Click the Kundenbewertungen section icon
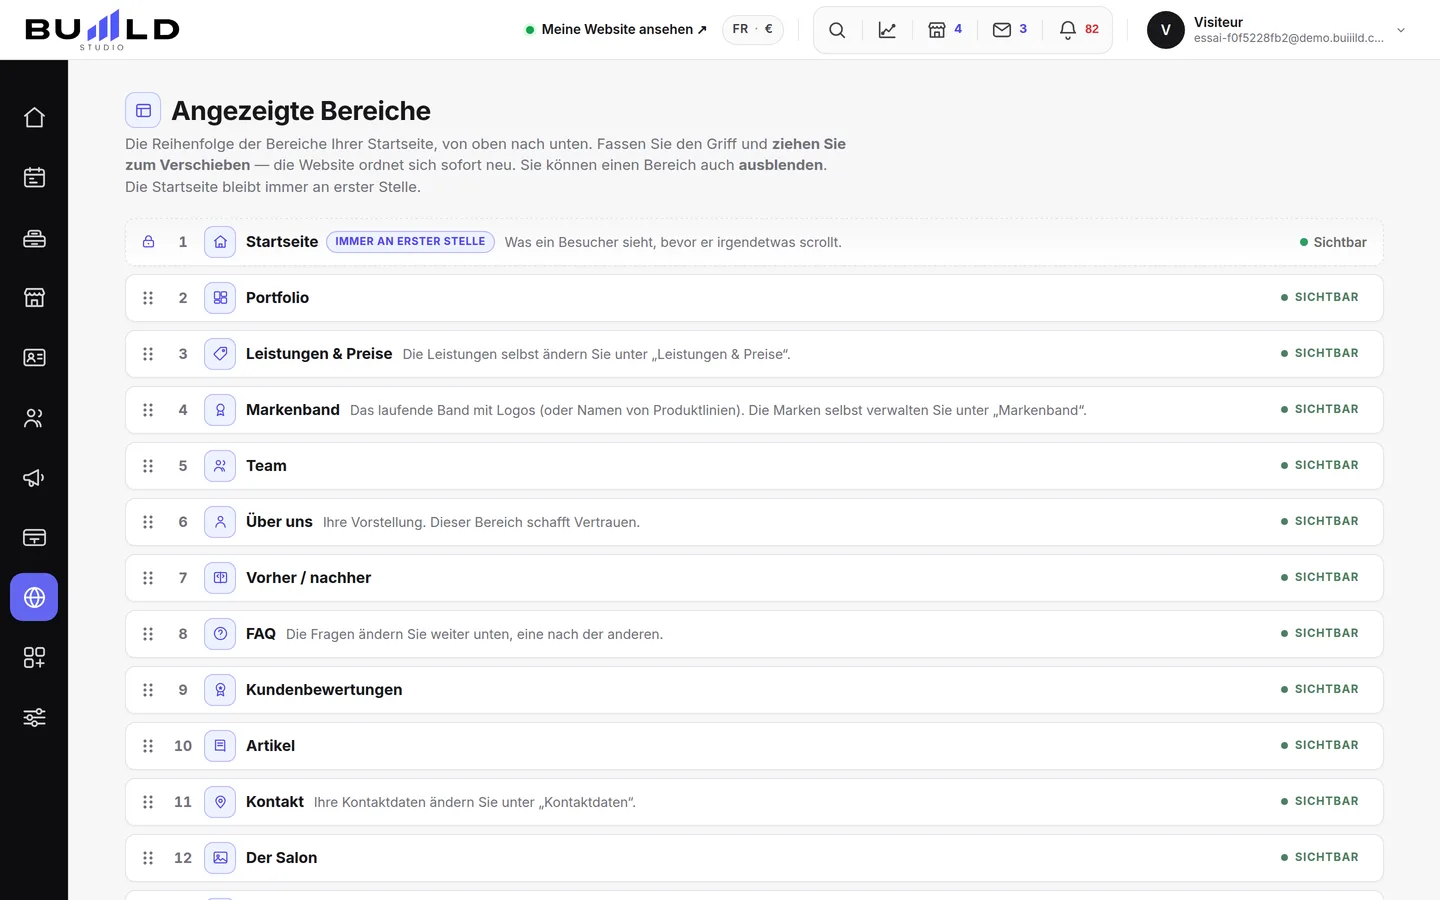Viewport: 1440px width, 900px height. 220,690
